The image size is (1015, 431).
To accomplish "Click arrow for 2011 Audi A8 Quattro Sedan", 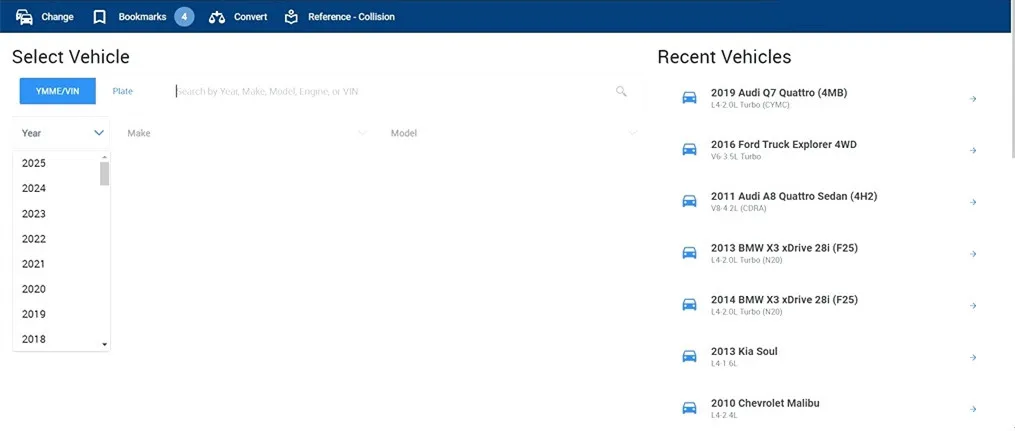I will [x=972, y=203].
